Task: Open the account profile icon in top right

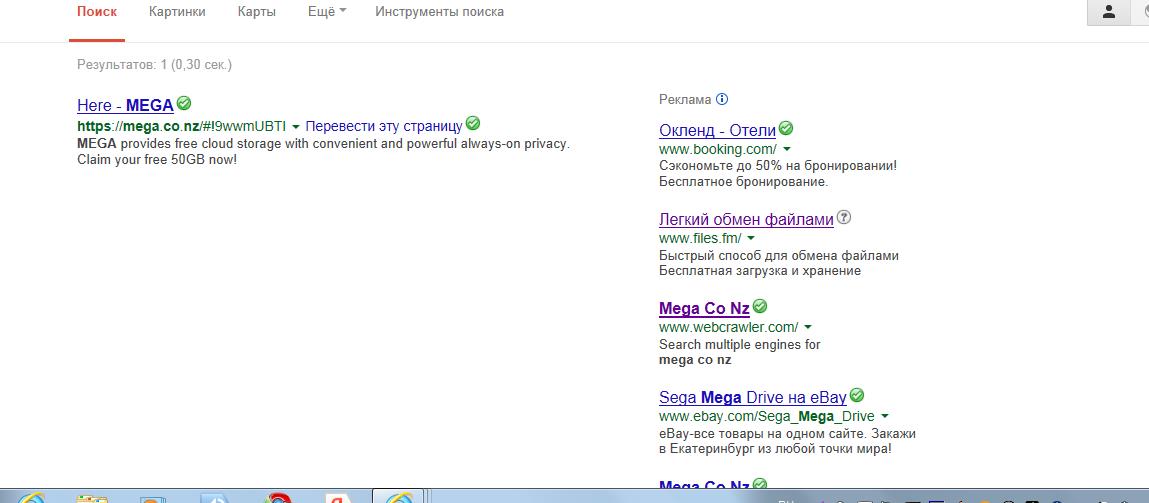Action: tap(1108, 12)
